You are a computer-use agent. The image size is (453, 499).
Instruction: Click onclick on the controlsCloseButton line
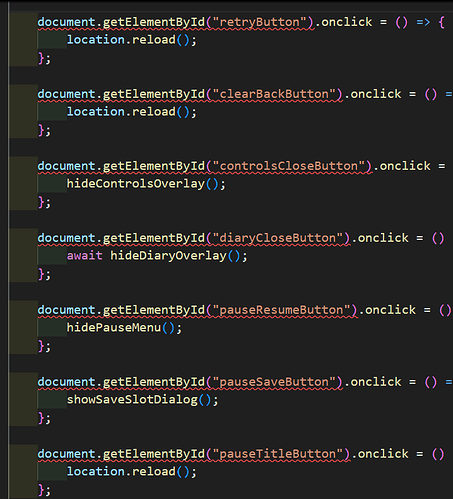405,166
